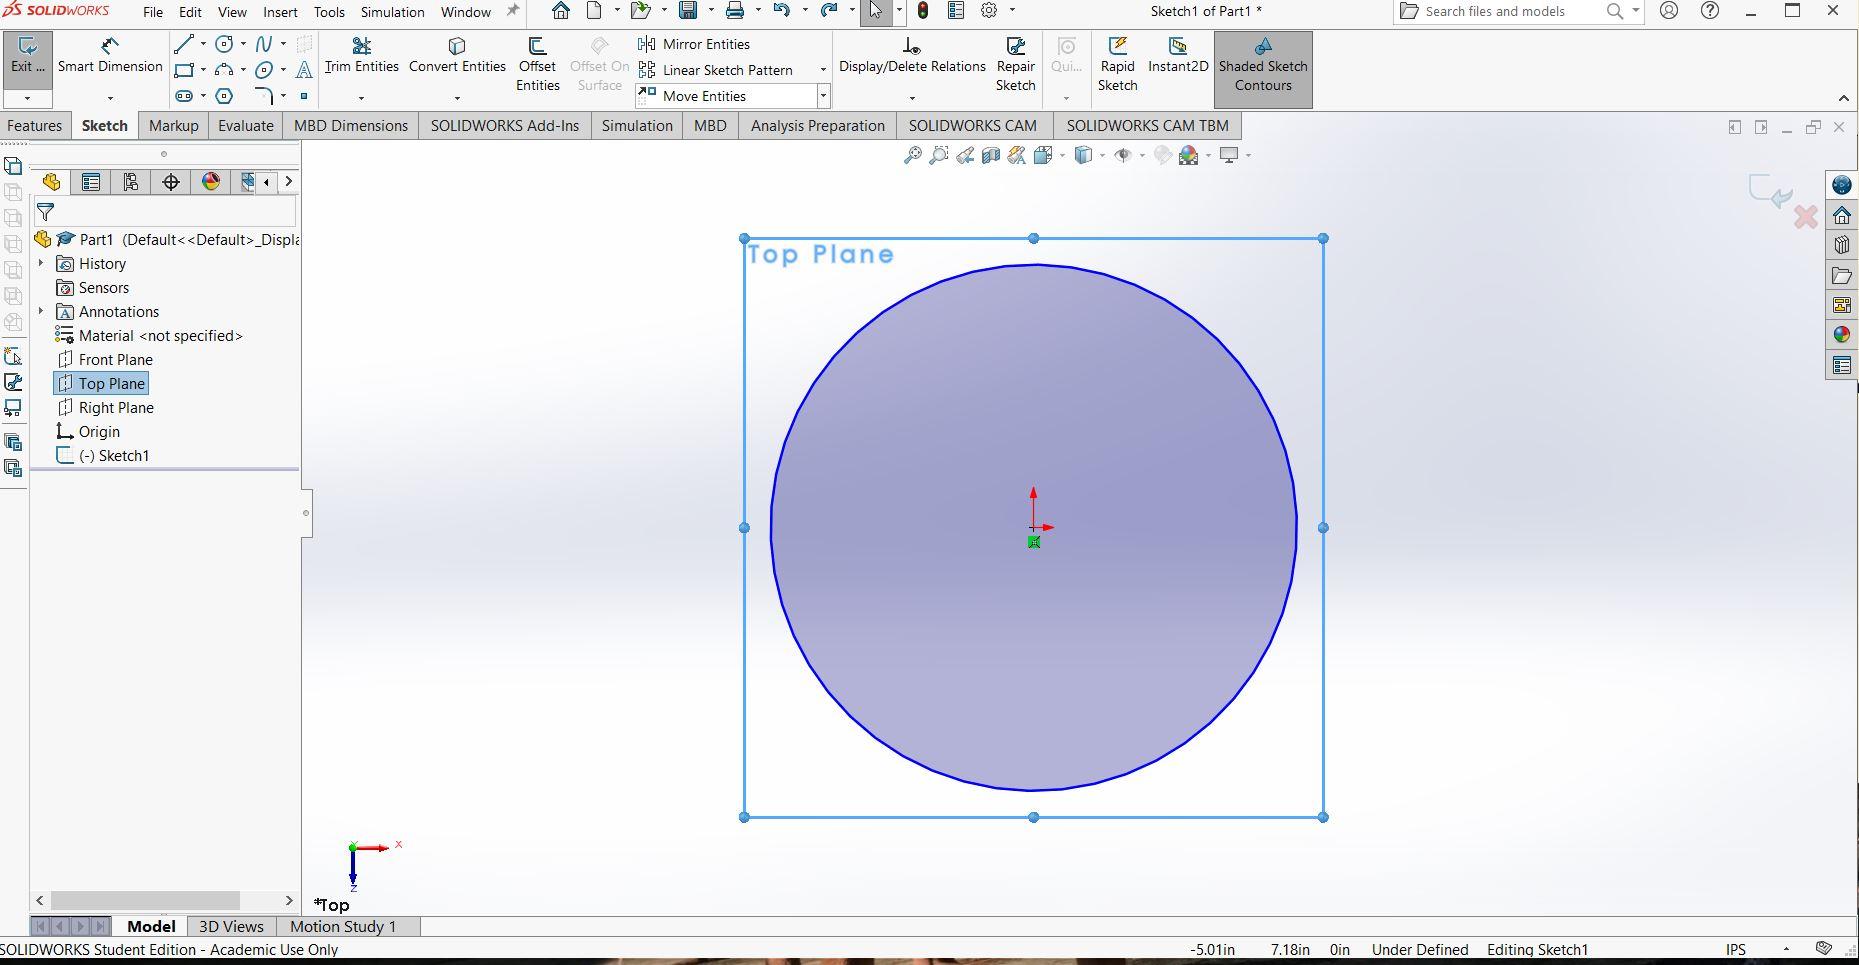Image resolution: width=1859 pixels, height=965 pixels.
Task: Click Section View icon
Action: [991, 155]
